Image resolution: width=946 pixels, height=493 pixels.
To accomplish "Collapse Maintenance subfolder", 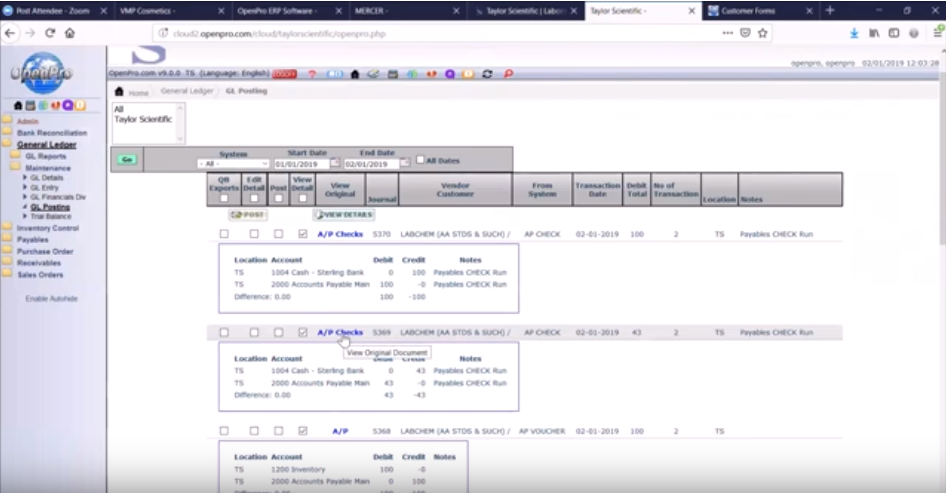I will pyautogui.click(x=15, y=167).
